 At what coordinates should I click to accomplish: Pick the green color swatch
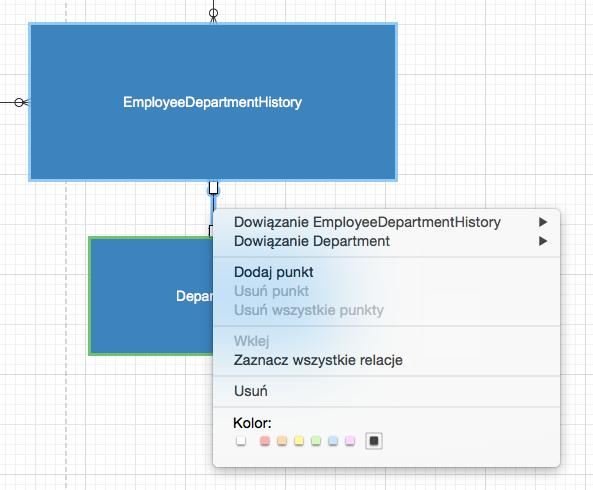click(x=316, y=441)
